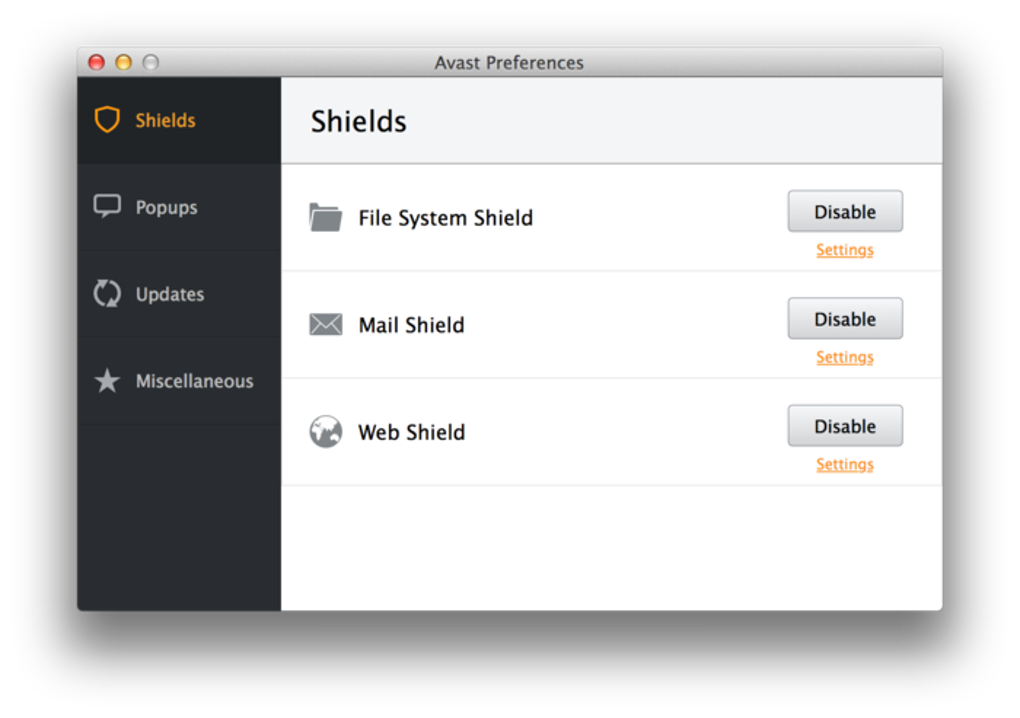Open File System Shield settings link
This screenshot has height=718, width=1020.
(x=845, y=250)
